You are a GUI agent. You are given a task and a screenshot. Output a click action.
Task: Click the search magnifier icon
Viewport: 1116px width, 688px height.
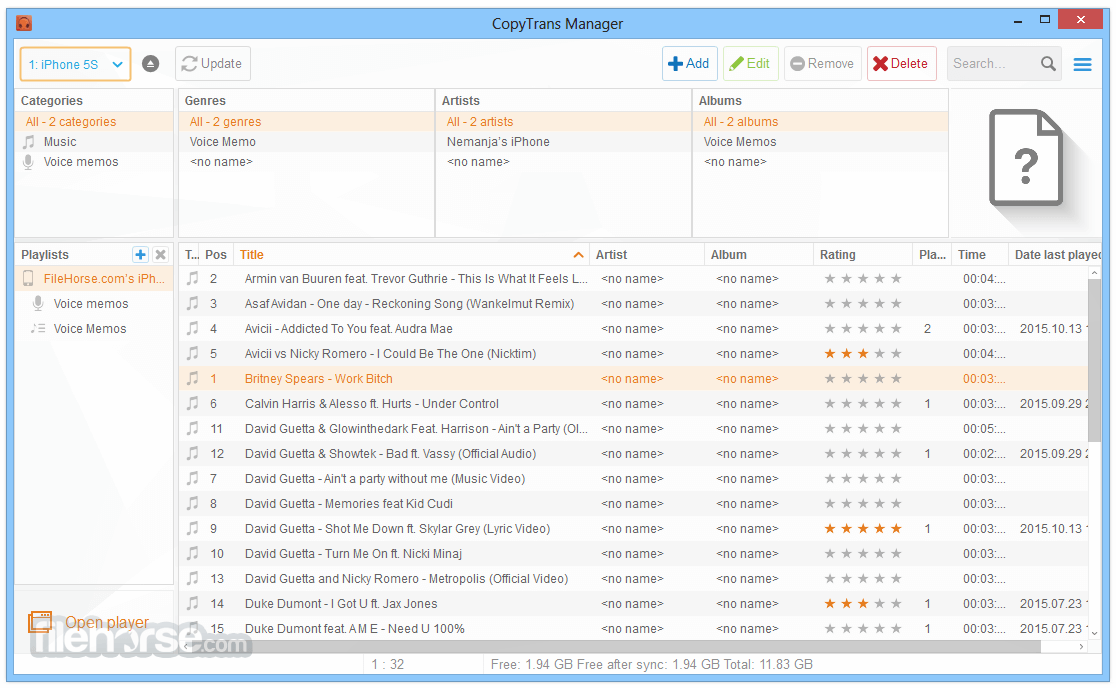pos(1048,64)
